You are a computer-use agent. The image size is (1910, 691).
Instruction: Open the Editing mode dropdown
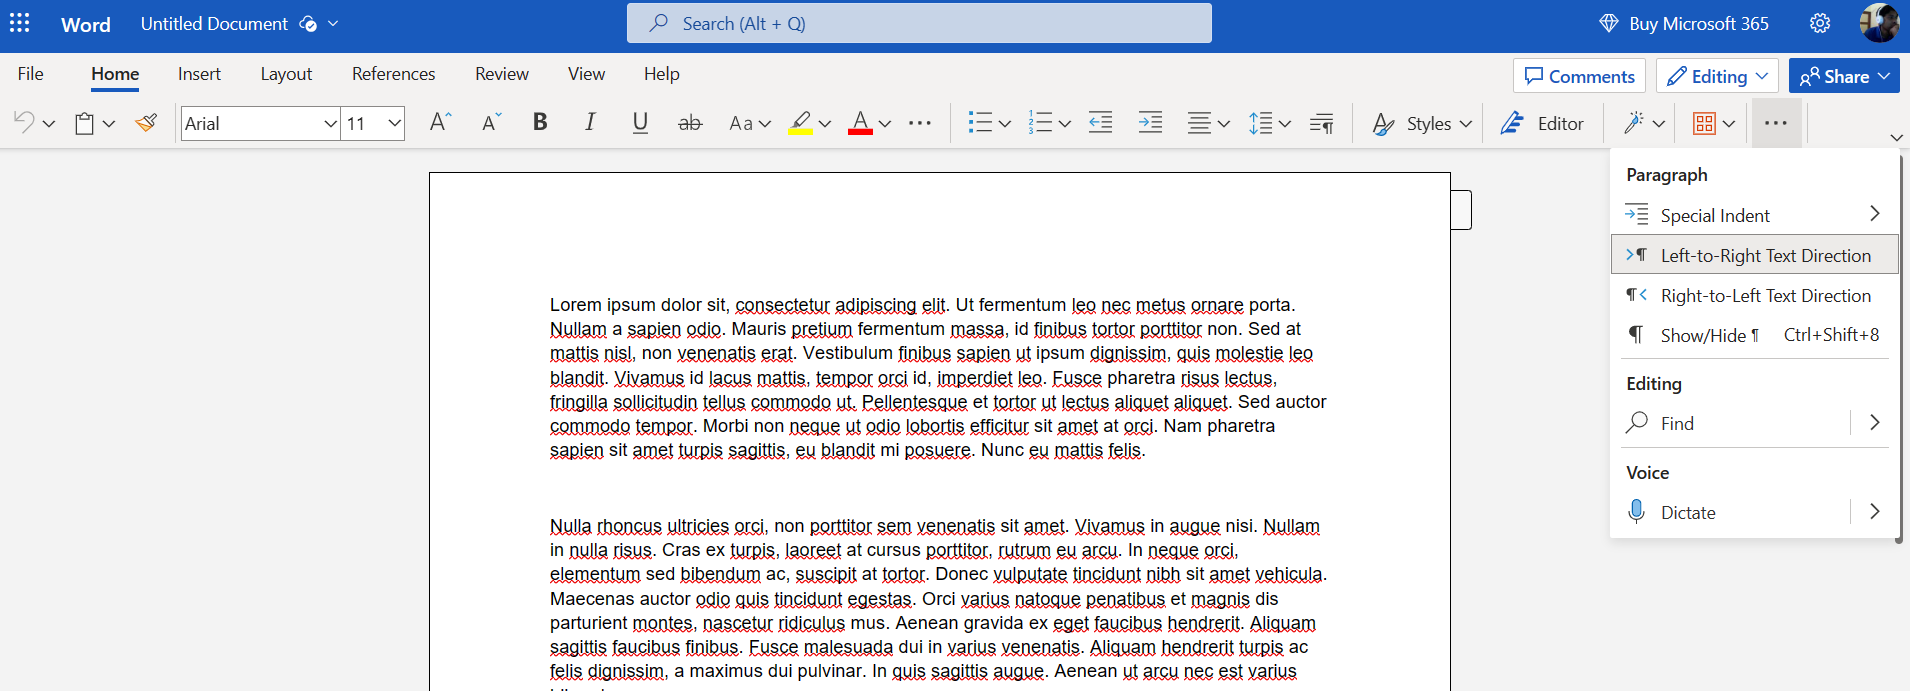(x=1718, y=76)
